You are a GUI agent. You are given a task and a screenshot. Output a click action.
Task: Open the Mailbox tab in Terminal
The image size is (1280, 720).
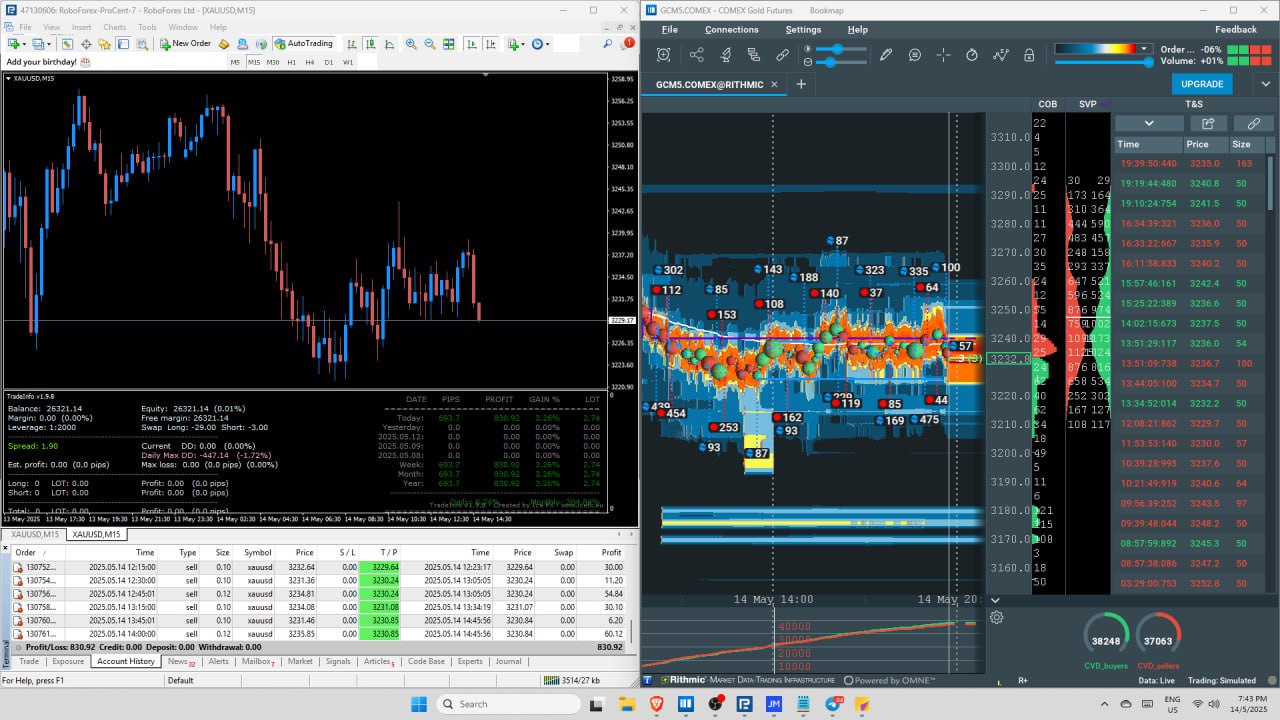258,661
